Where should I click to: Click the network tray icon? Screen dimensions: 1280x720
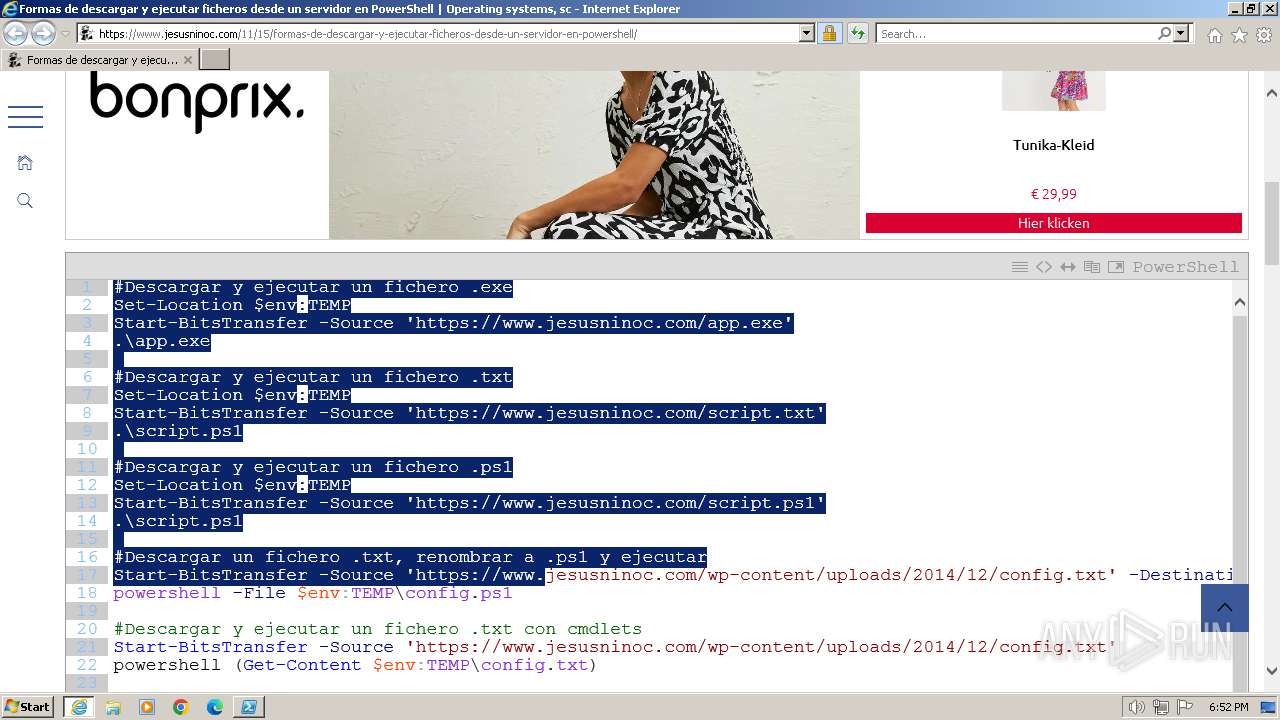pos(1161,707)
